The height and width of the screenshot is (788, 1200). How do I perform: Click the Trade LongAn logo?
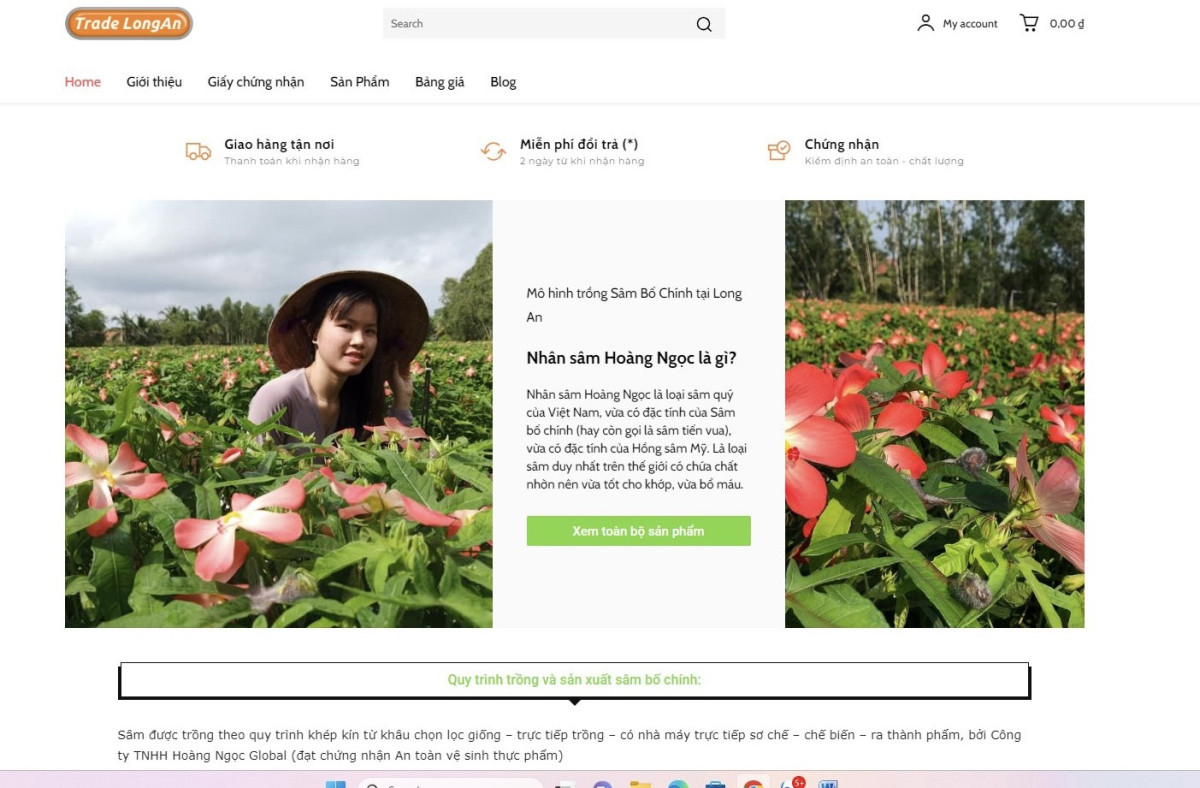click(x=129, y=24)
